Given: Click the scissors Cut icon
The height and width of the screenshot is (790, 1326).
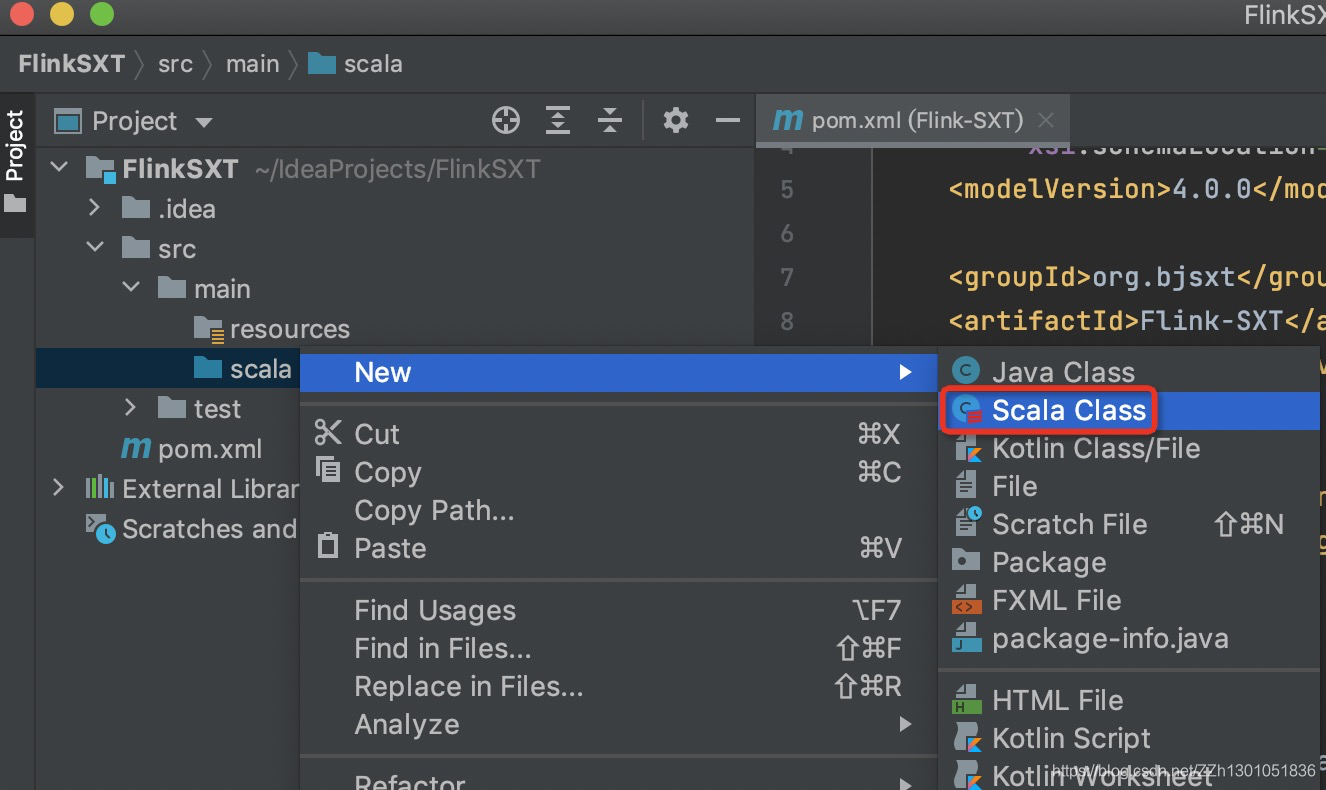Looking at the screenshot, I should click(328, 432).
